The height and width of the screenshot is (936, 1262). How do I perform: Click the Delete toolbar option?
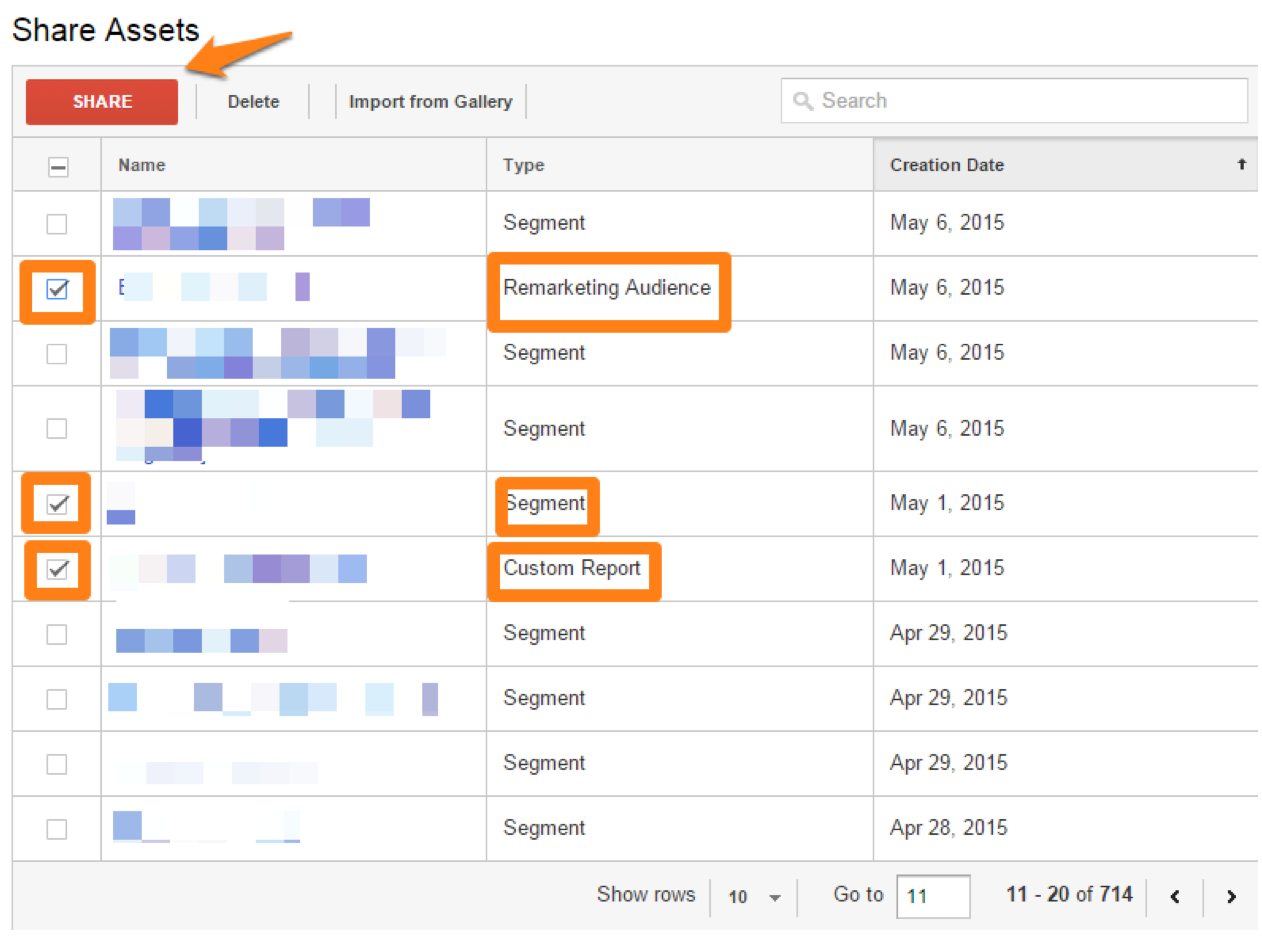pyautogui.click(x=253, y=102)
